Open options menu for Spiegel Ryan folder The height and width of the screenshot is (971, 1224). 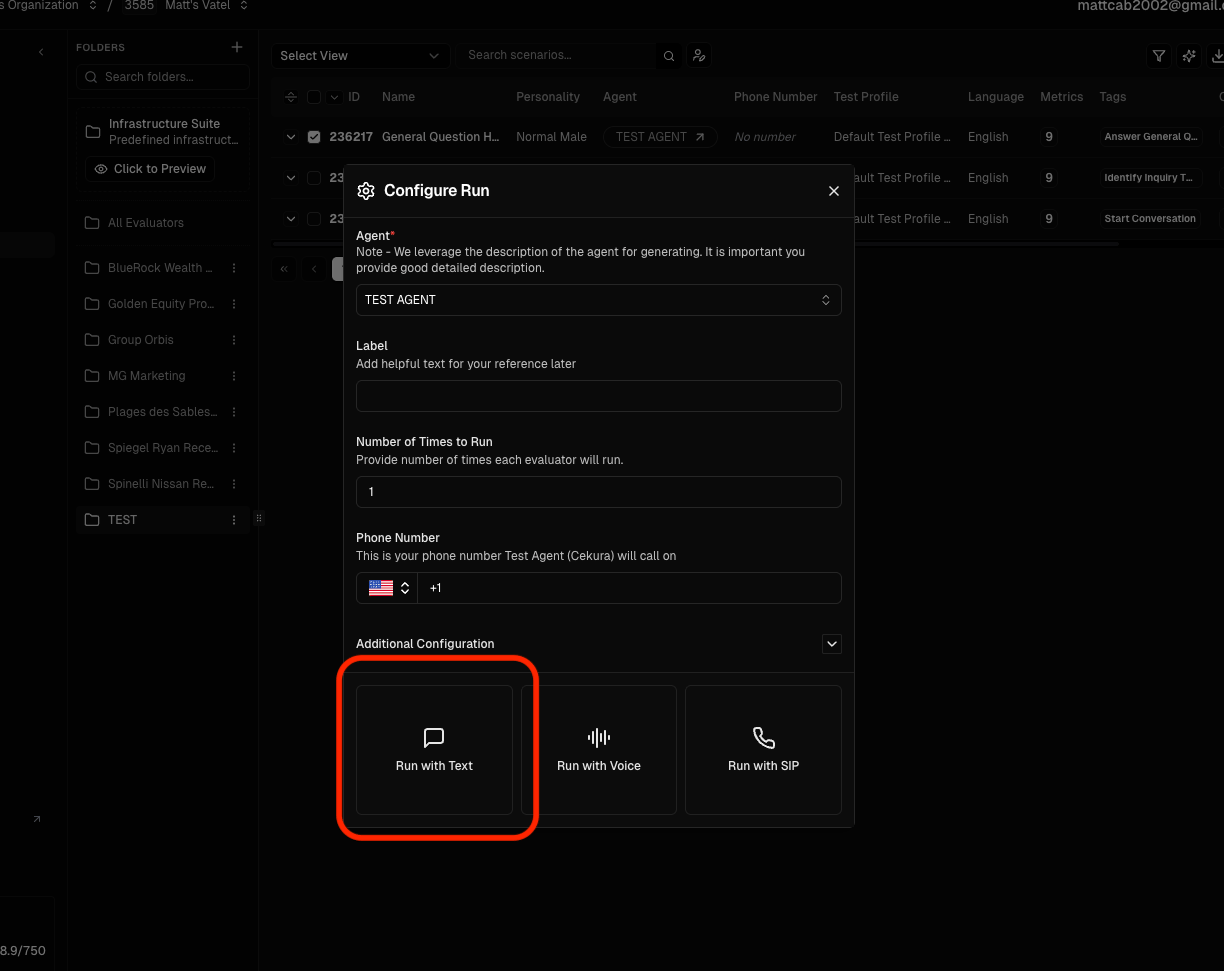(234, 448)
